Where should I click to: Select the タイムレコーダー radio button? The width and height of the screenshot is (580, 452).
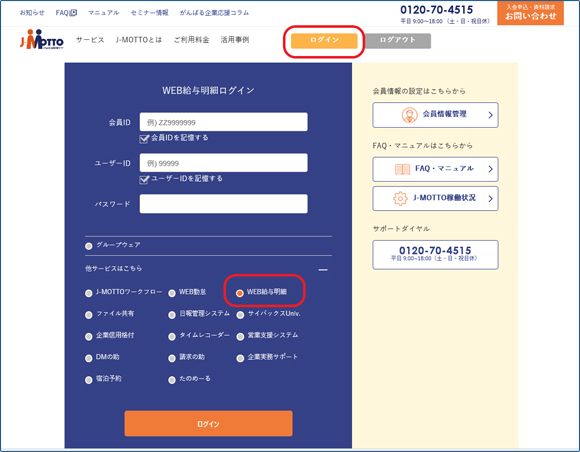pos(172,337)
